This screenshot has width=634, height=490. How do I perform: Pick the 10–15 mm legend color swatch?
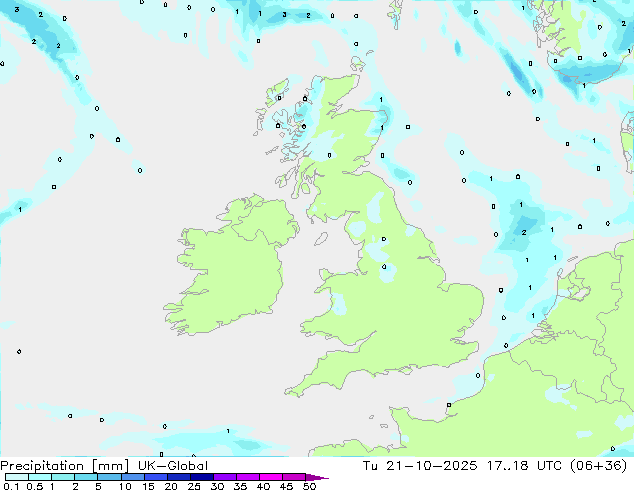tap(132, 477)
